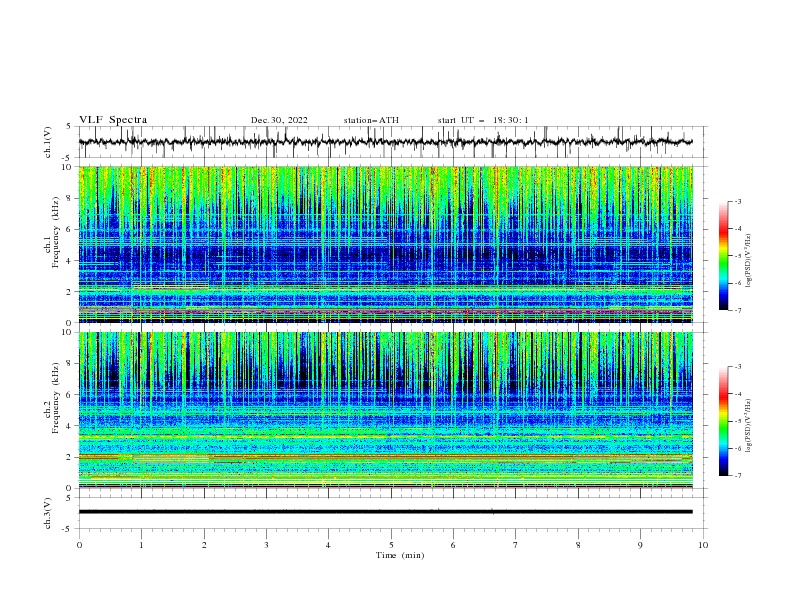Click time axis tick label "10"

(703, 545)
